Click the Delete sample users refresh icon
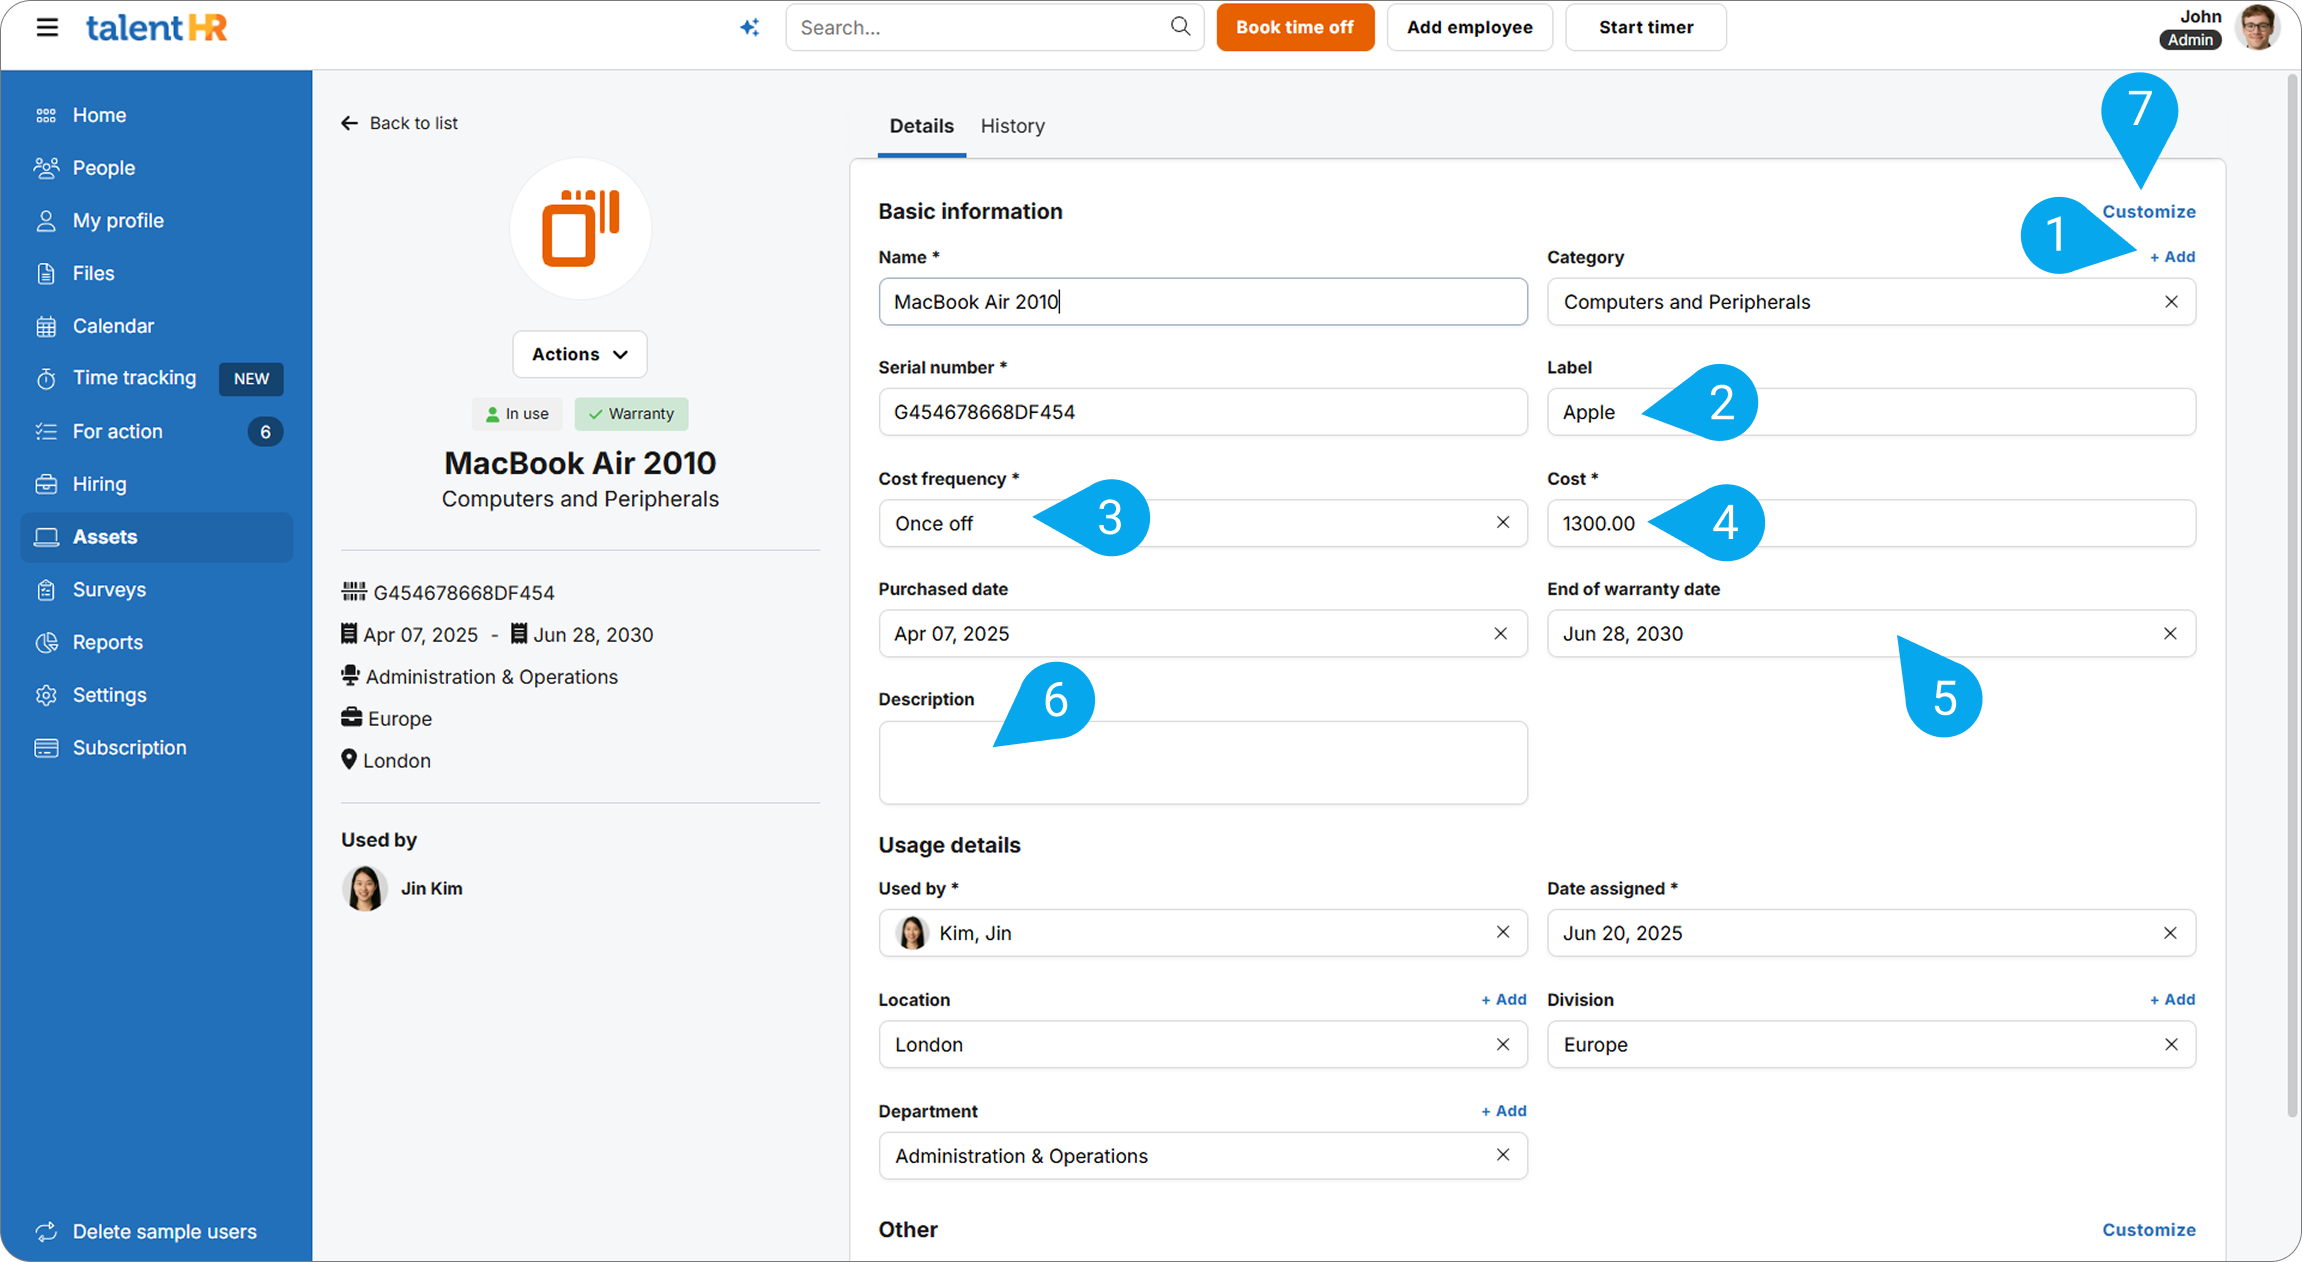This screenshot has height=1262, width=2302. pos(46,1231)
